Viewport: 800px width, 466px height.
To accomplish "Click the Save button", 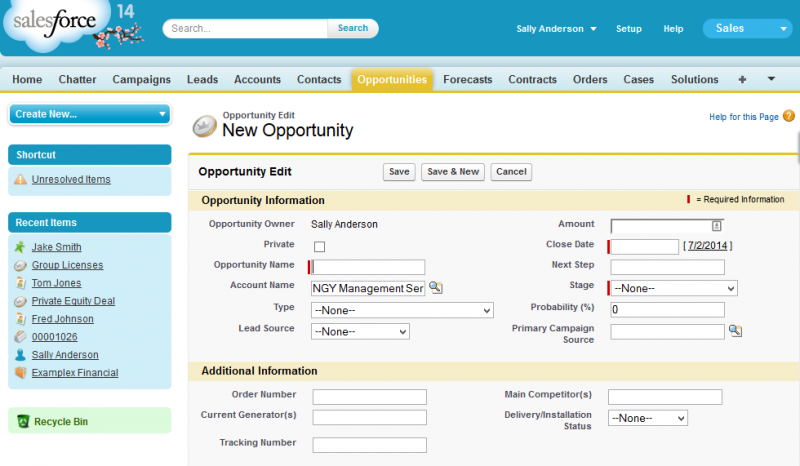I will pos(399,171).
